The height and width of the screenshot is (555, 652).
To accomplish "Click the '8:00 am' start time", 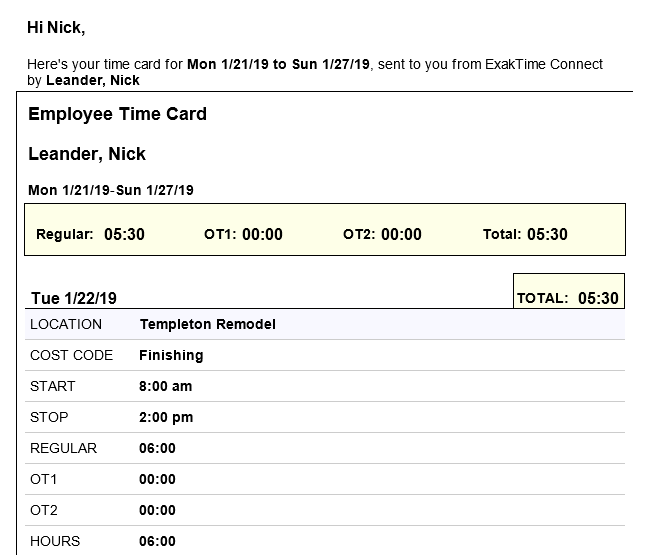I will (x=165, y=386).
